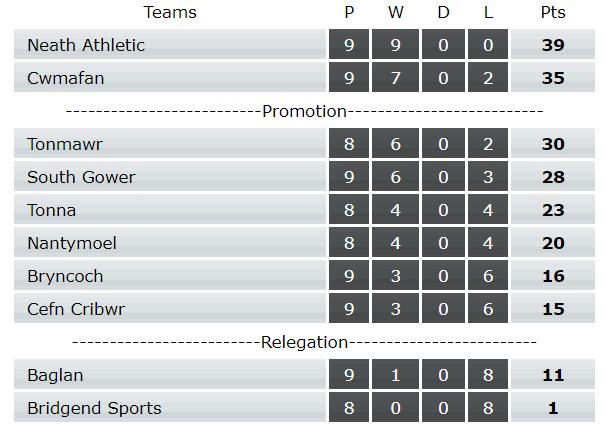Open the Cwmafan team row

click(66, 78)
